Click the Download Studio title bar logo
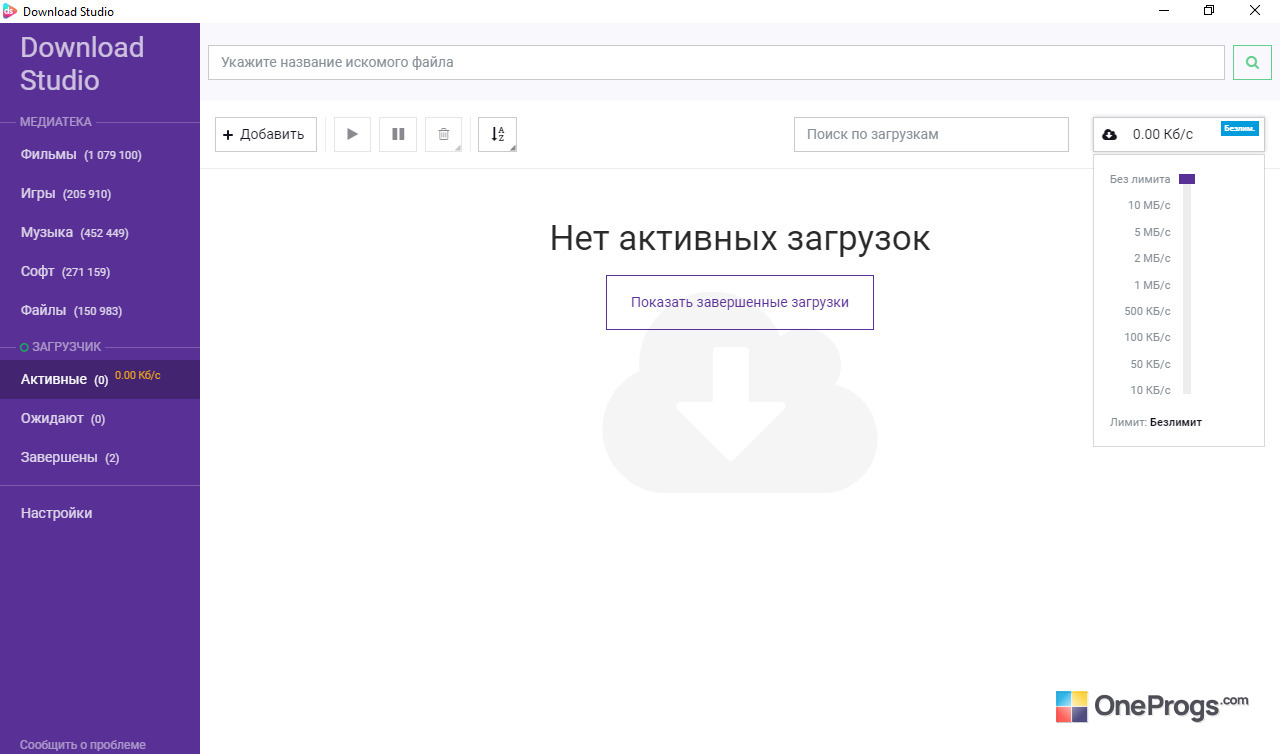The width and height of the screenshot is (1280, 754). click(x=10, y=11)
